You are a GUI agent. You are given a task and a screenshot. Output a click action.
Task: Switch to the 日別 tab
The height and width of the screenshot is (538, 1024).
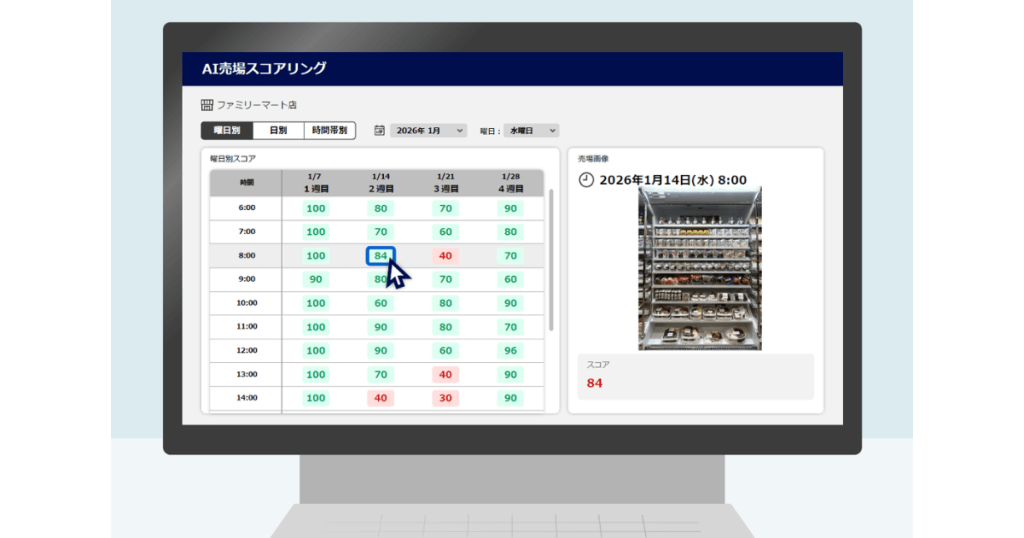pyautogui.click(x=278, y=130)
